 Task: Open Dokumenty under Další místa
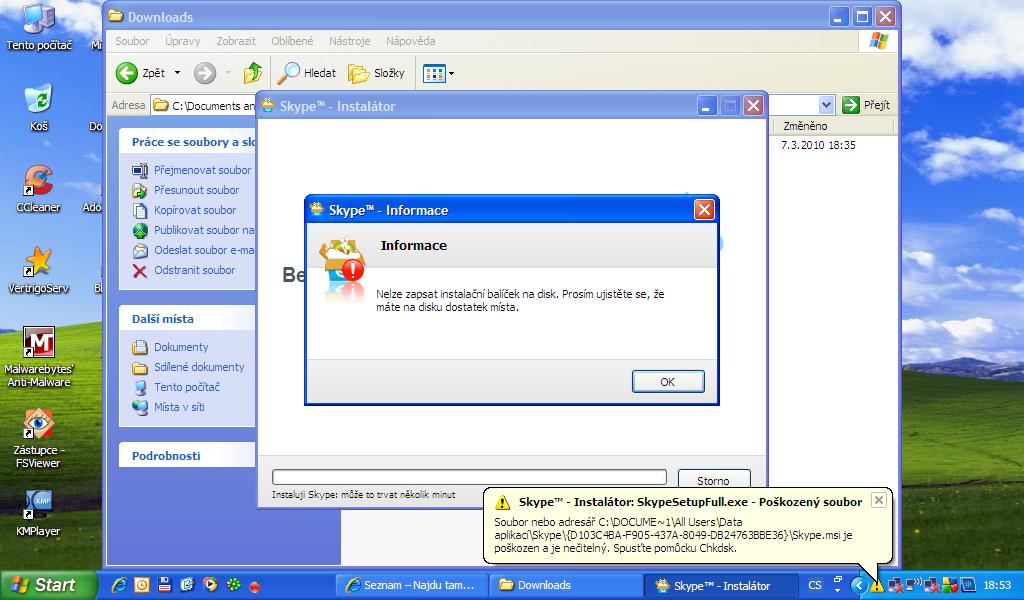click(181, 347)
